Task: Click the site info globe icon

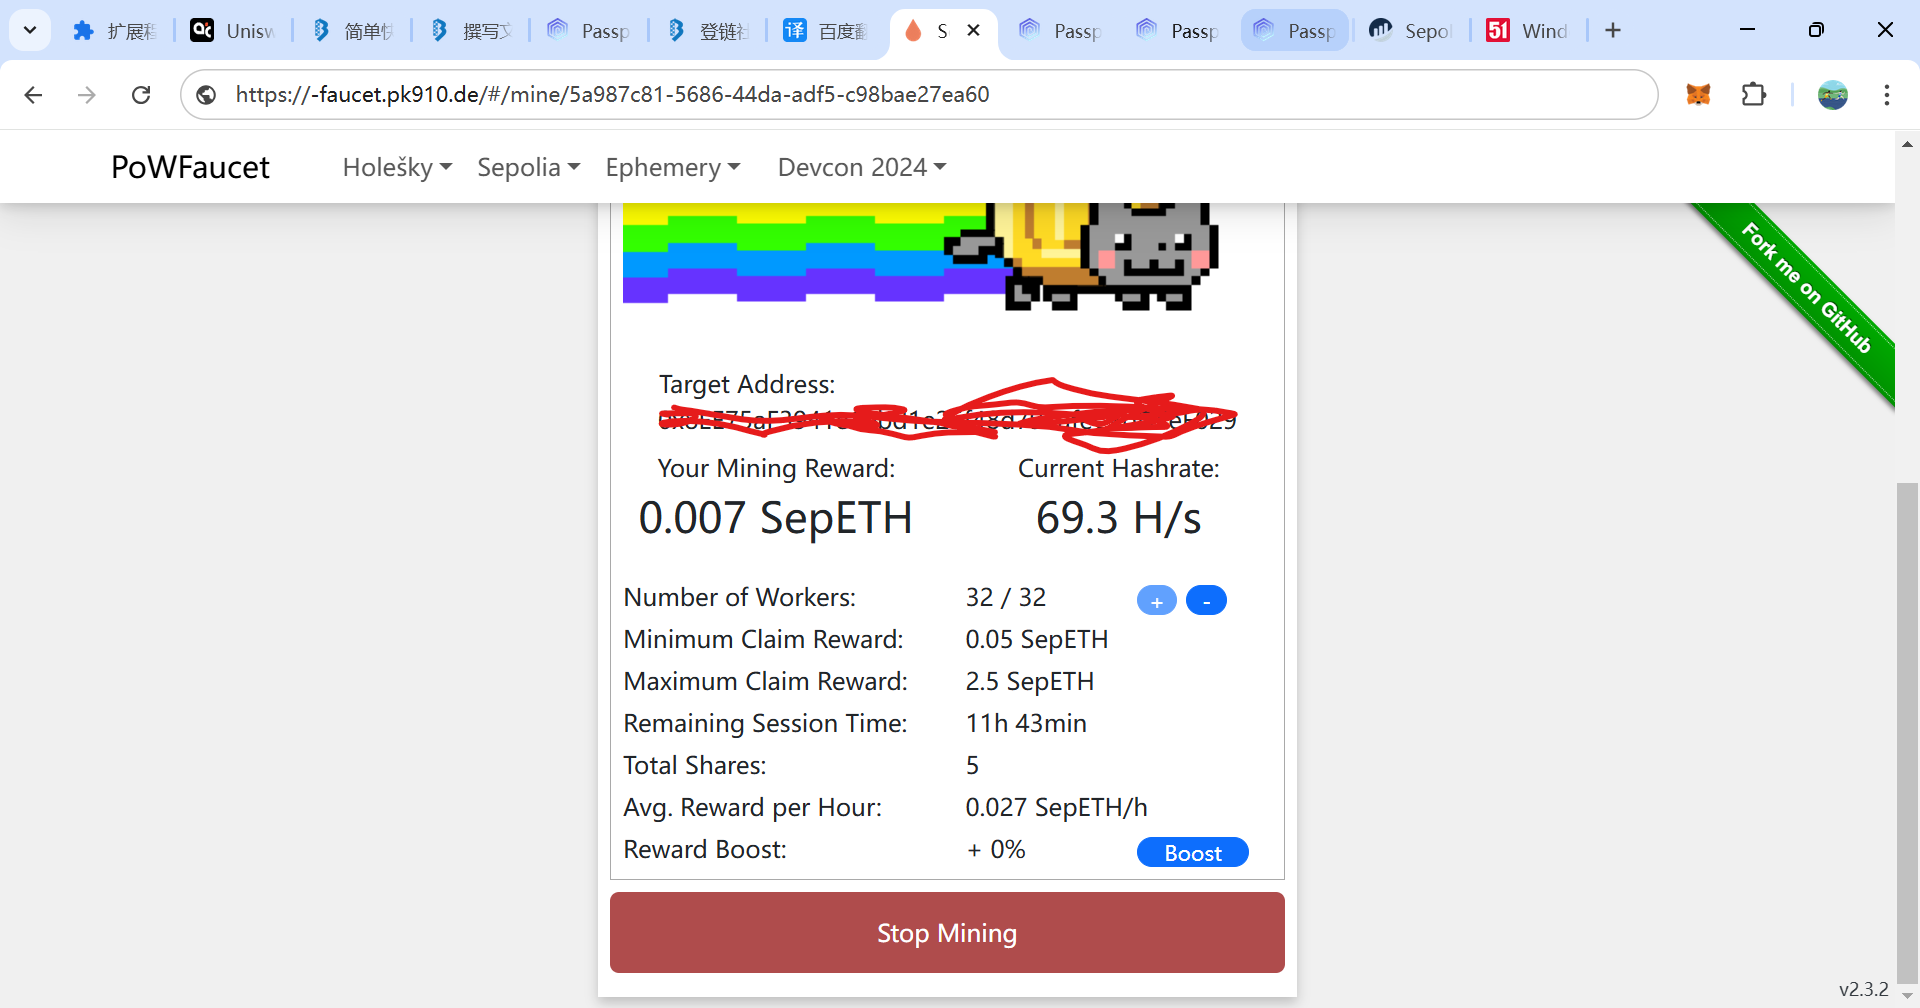Action: [x=206, y=95]
